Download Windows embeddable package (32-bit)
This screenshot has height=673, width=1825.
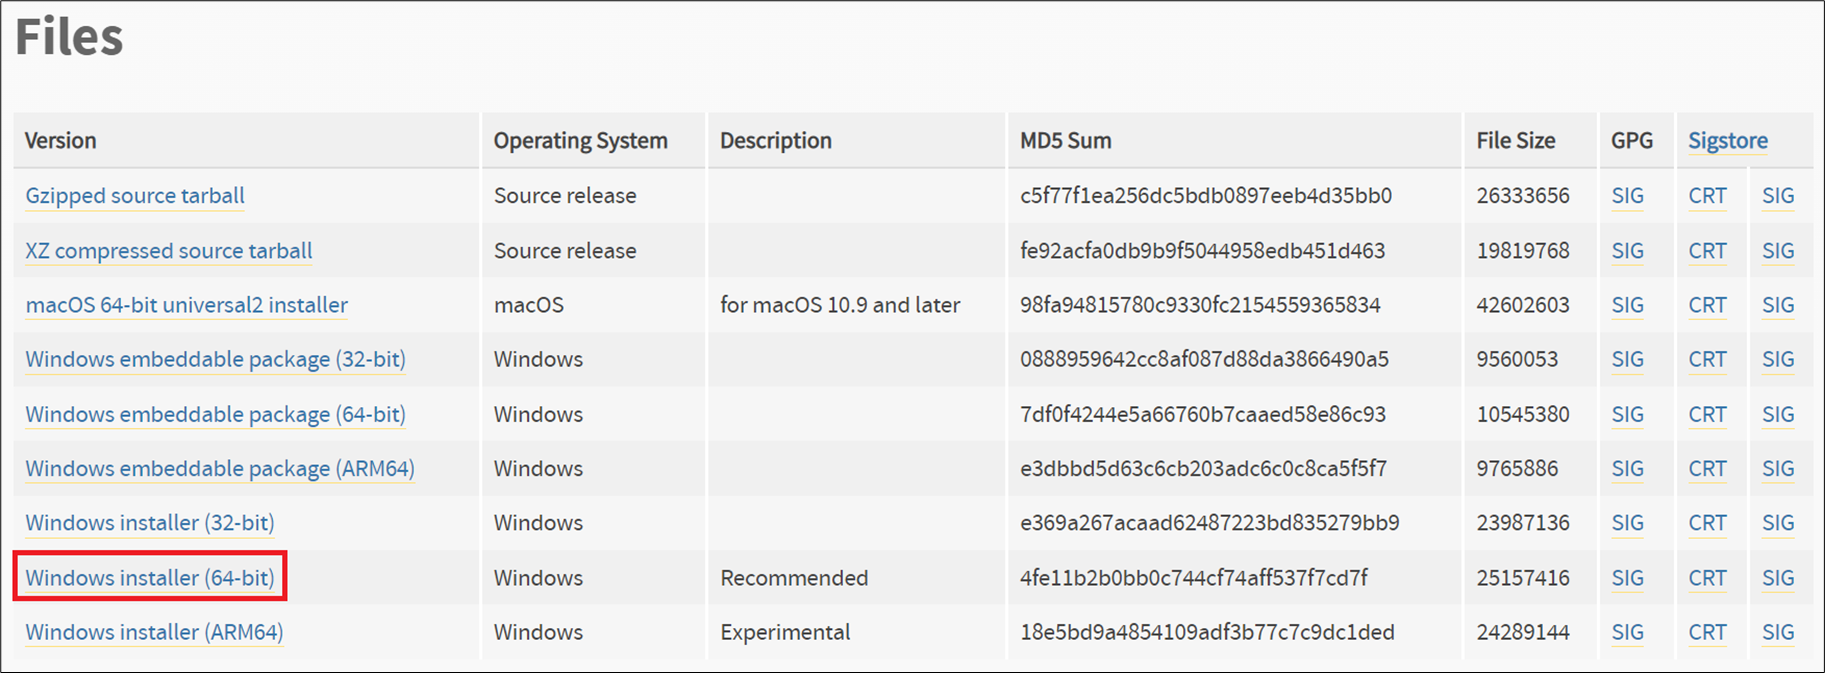pos(216,359)
